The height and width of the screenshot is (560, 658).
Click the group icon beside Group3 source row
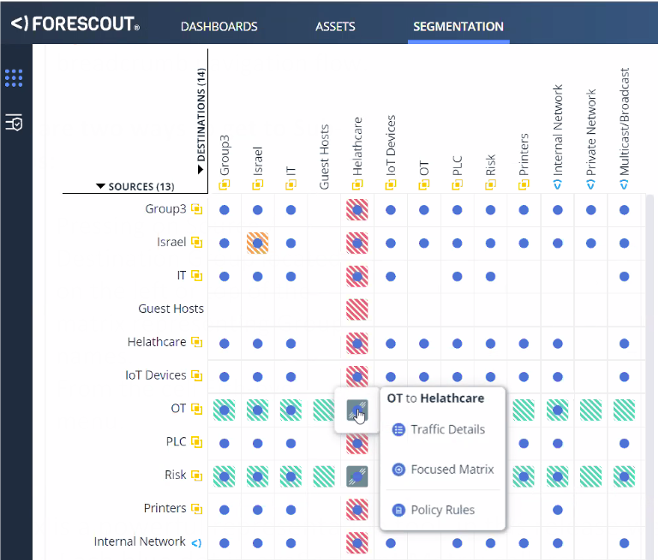(196, 209)
